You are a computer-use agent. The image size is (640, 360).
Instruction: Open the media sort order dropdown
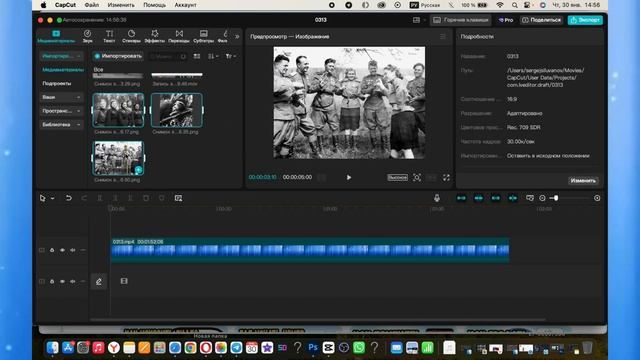213,56
